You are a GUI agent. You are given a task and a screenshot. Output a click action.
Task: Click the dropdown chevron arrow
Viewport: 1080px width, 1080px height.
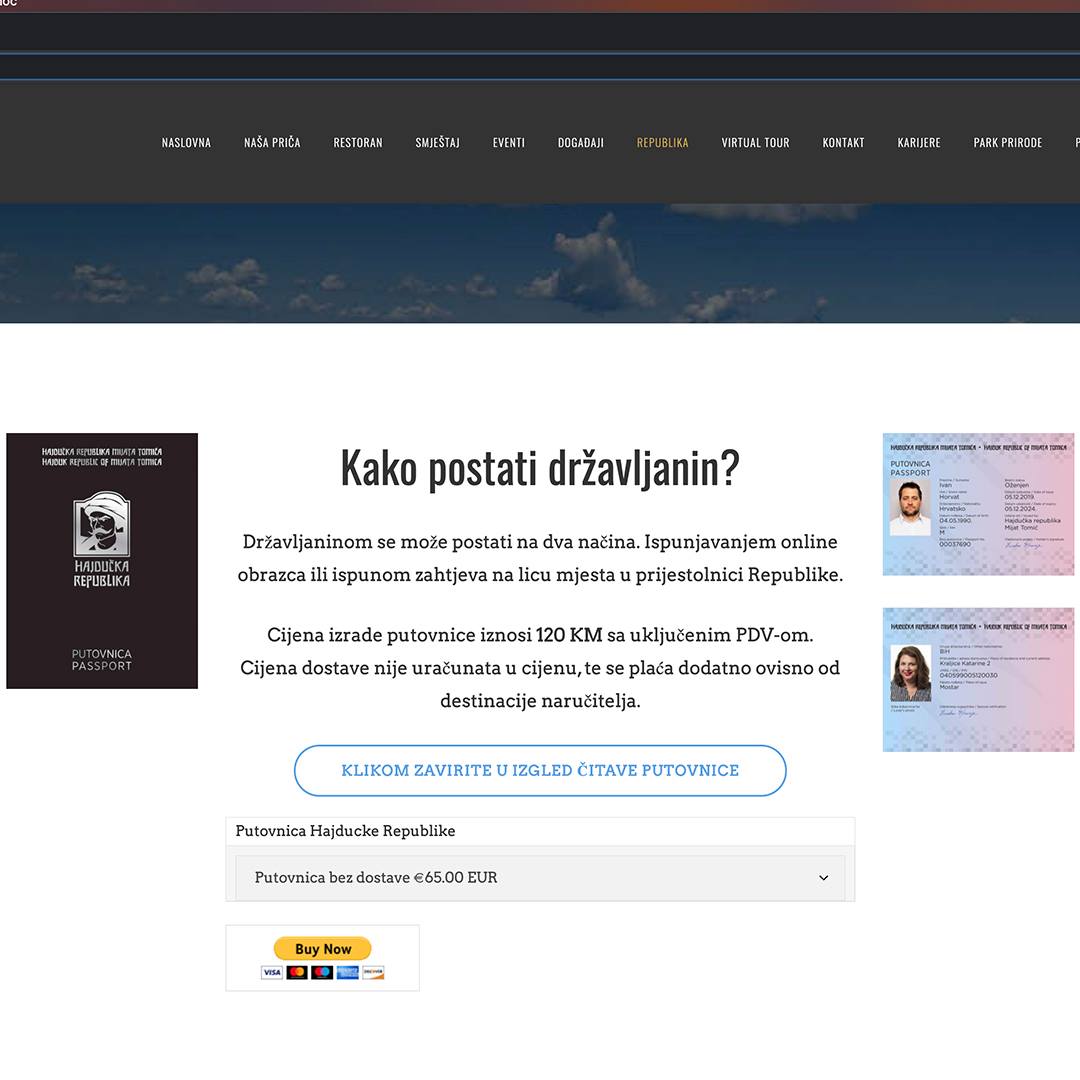(823, 878)
